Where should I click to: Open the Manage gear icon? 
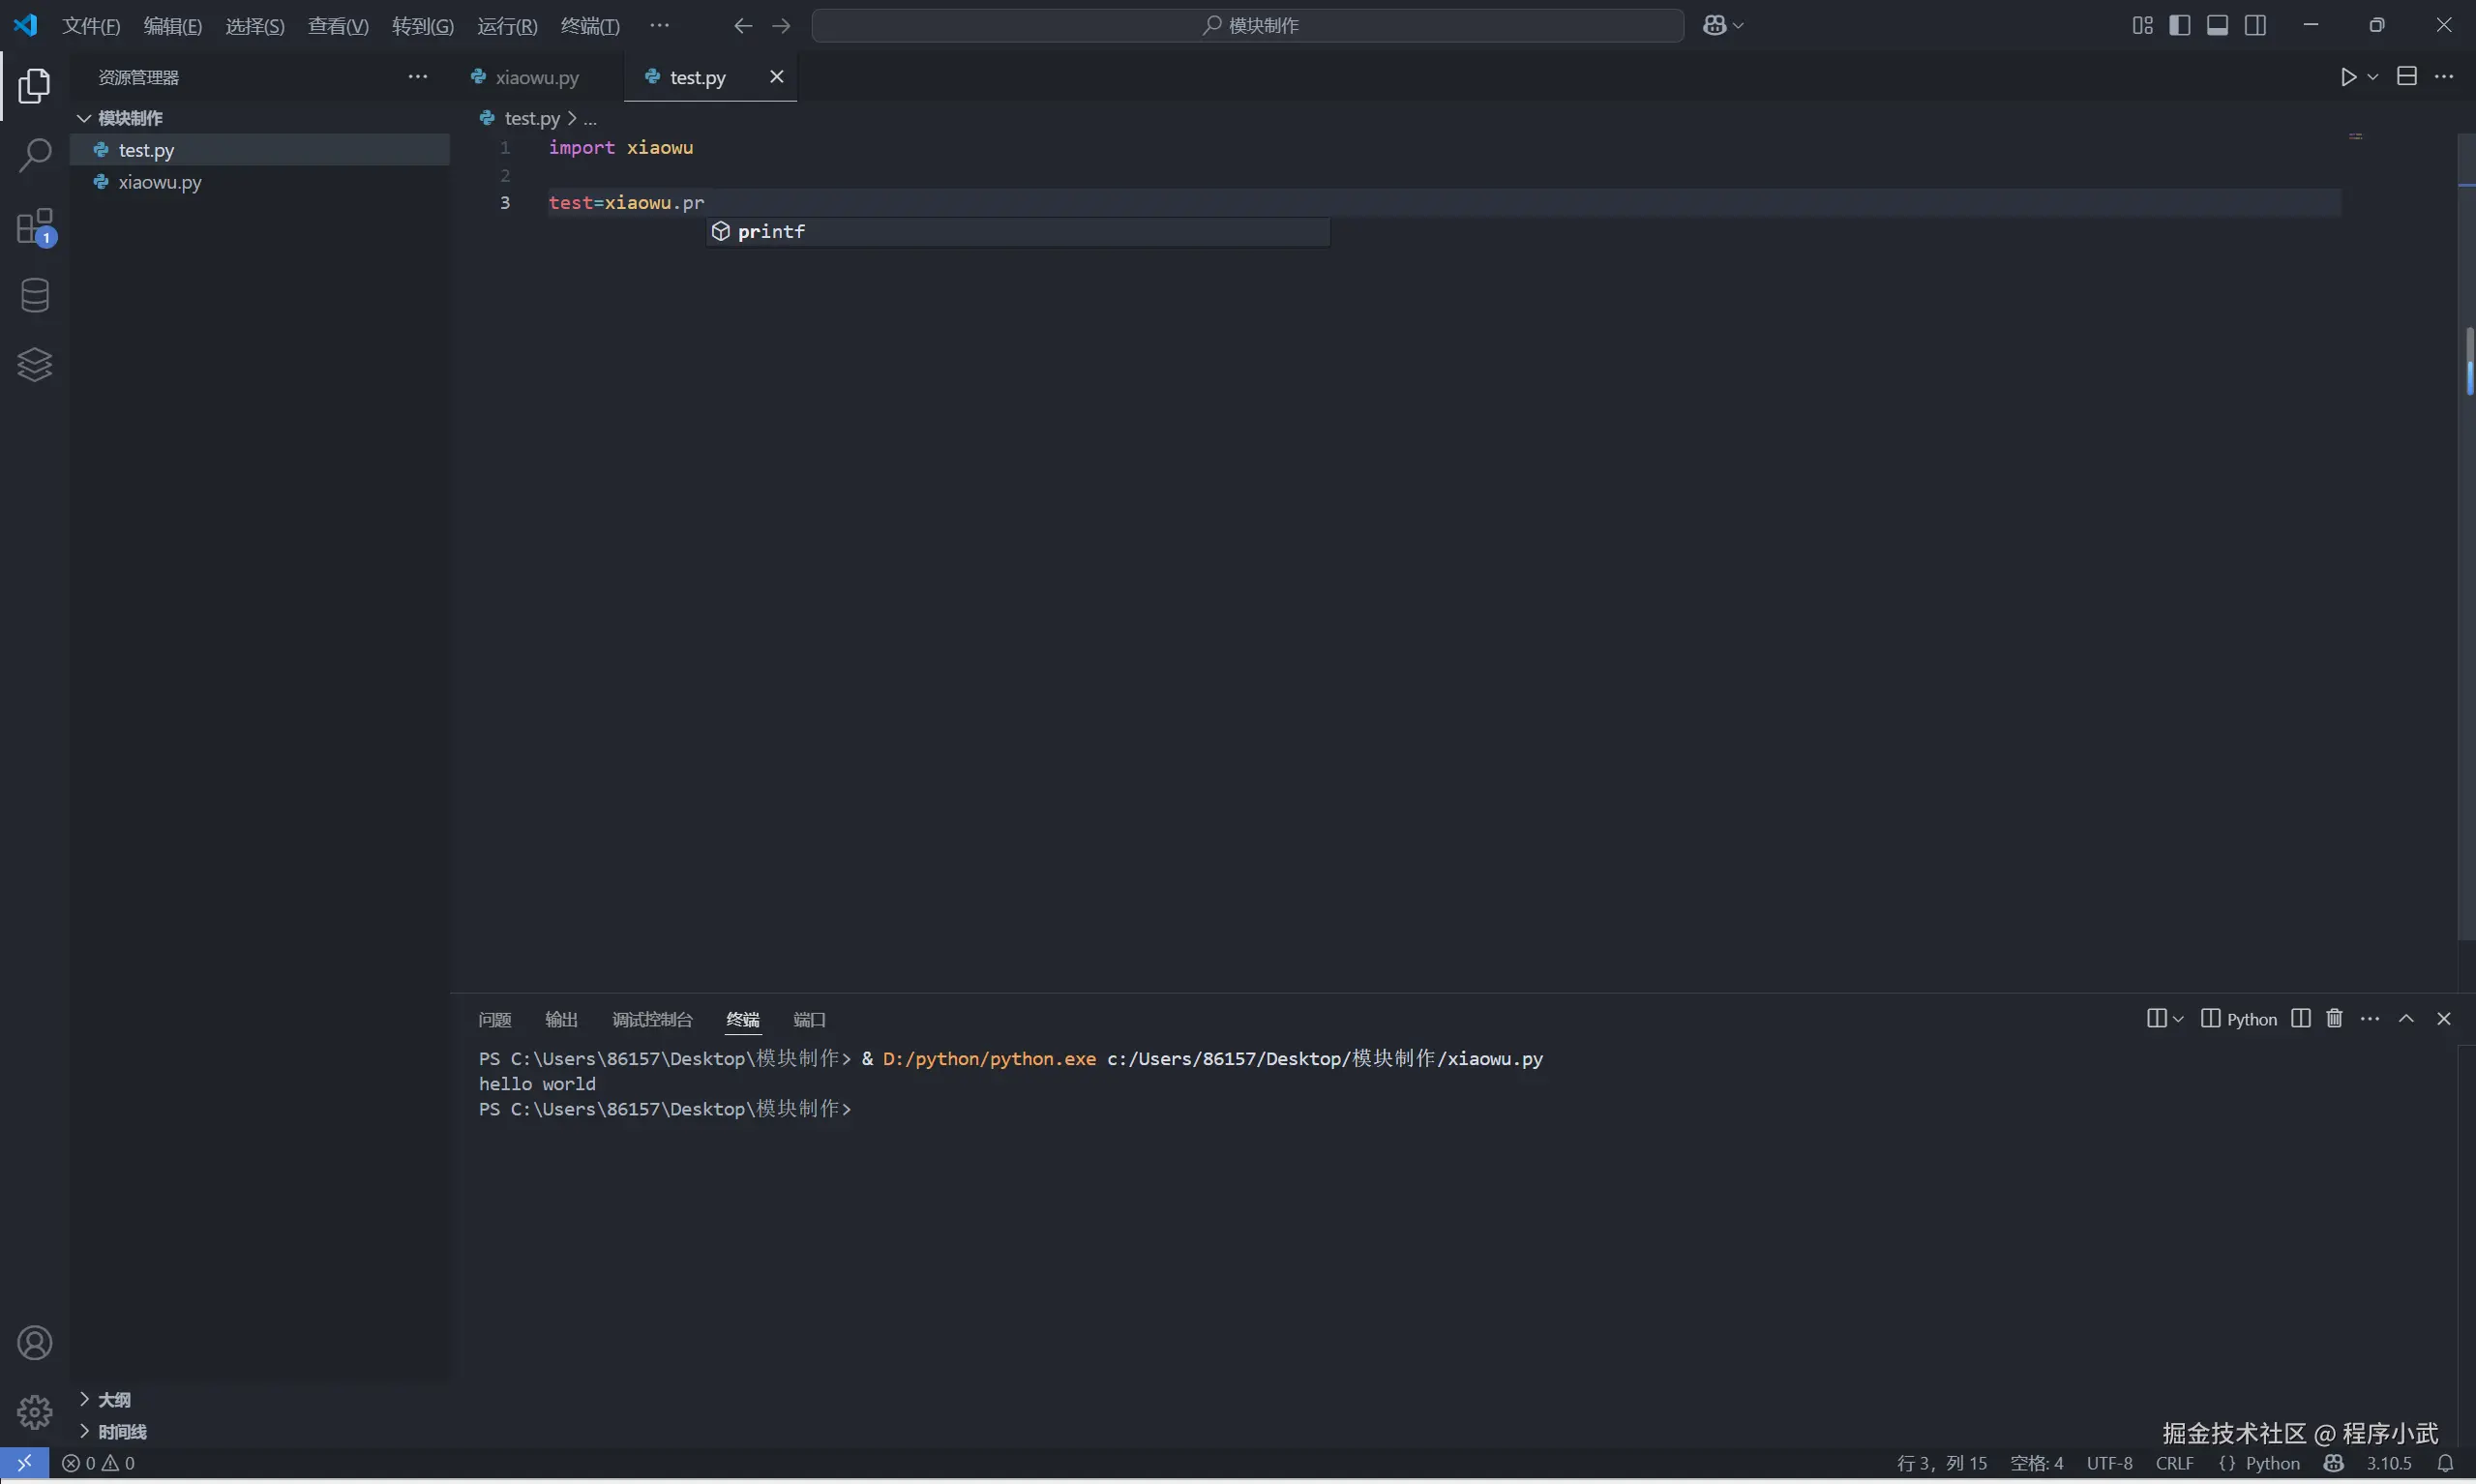[x=34, y=1412]
